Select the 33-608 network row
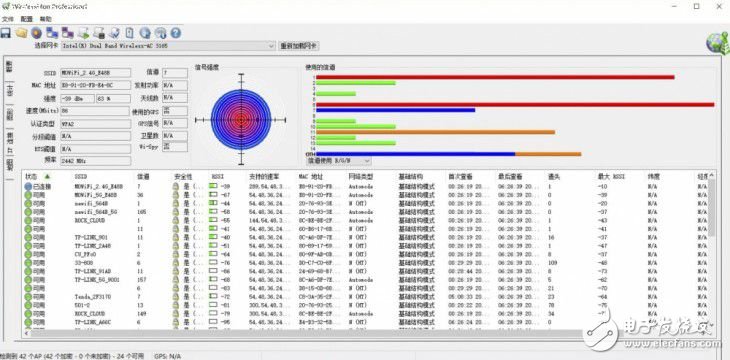The image size is (730, 360). 365,263
